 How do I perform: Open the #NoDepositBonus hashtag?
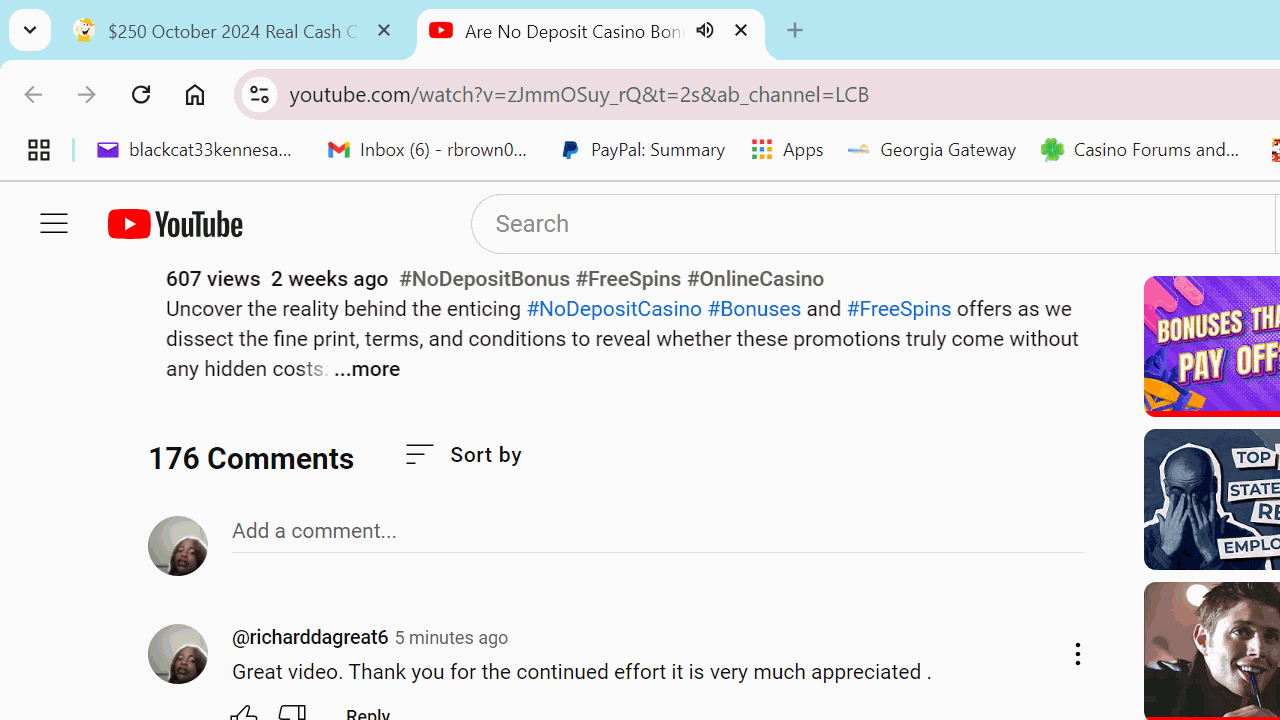tap(484, 279)
